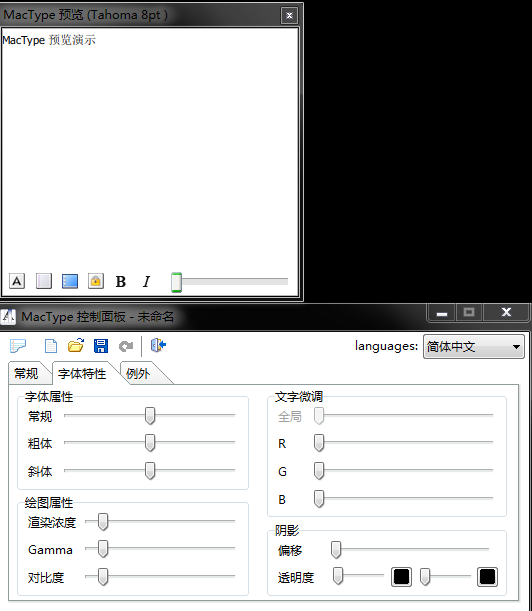The height and width of the screenshot is (611, 532).
Task: Open the 例外 tab
Action: tap(138, 374)
